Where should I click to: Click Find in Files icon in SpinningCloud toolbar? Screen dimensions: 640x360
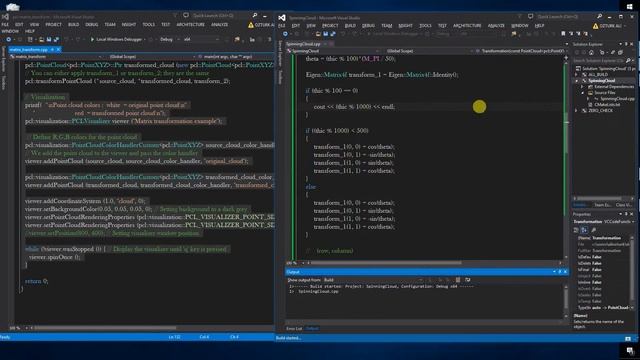[513, 34]
